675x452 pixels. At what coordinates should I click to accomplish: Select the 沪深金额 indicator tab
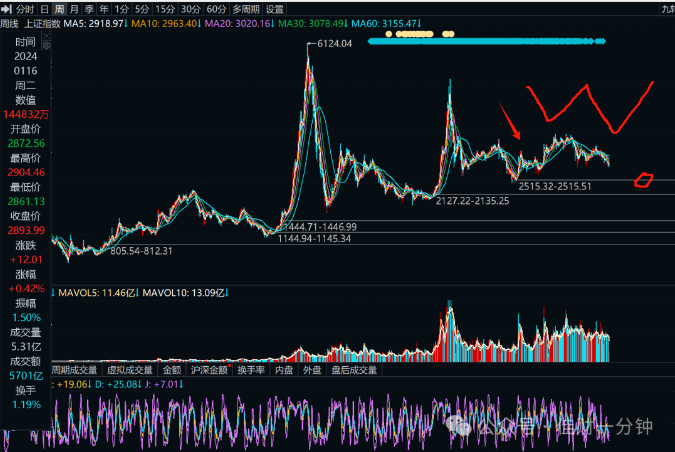point(209,370)
